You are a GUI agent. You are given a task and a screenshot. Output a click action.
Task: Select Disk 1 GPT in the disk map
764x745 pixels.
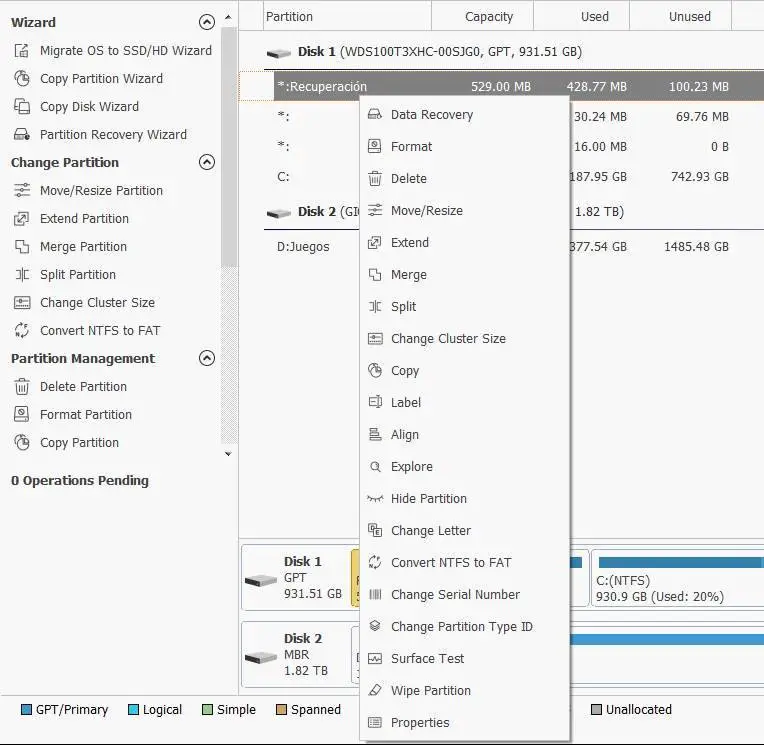295,578
